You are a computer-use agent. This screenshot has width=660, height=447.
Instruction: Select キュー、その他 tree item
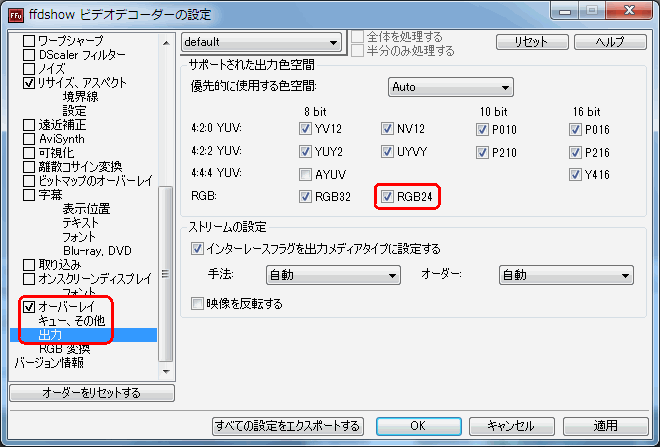(72, 321)
